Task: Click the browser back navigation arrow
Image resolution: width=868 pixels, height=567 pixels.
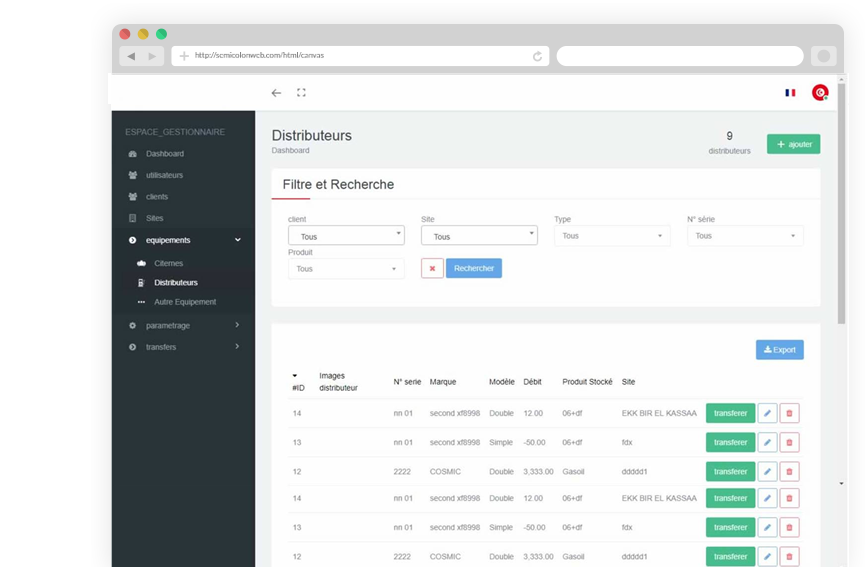Action: [131, 56]
